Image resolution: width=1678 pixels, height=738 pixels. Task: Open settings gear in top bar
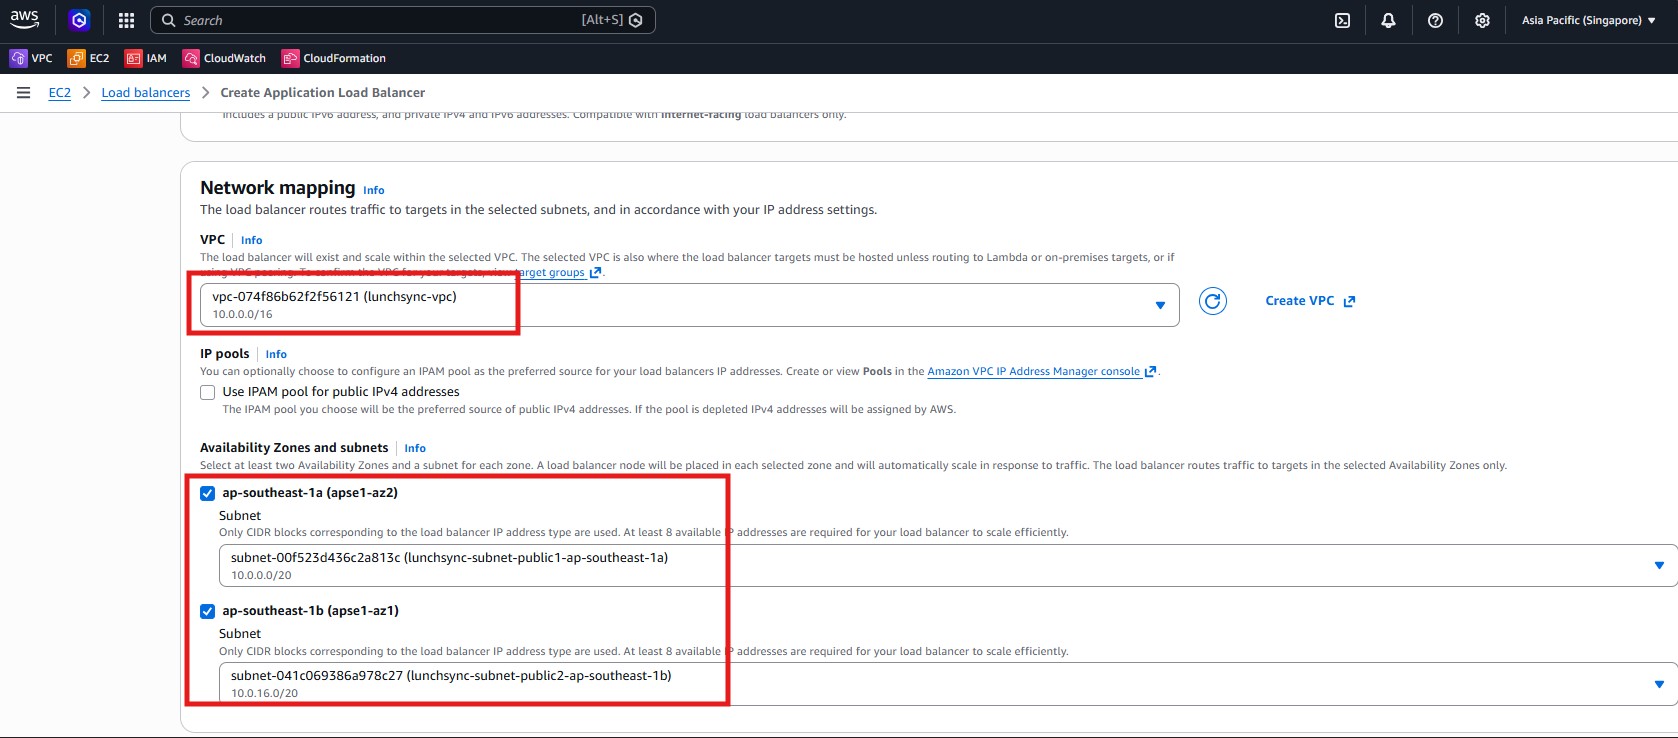coord(1482,20)
